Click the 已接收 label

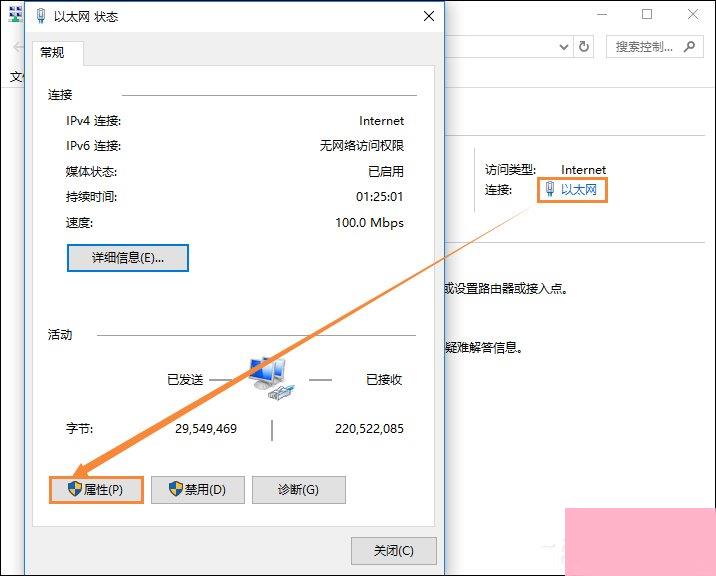click(384, 380)
